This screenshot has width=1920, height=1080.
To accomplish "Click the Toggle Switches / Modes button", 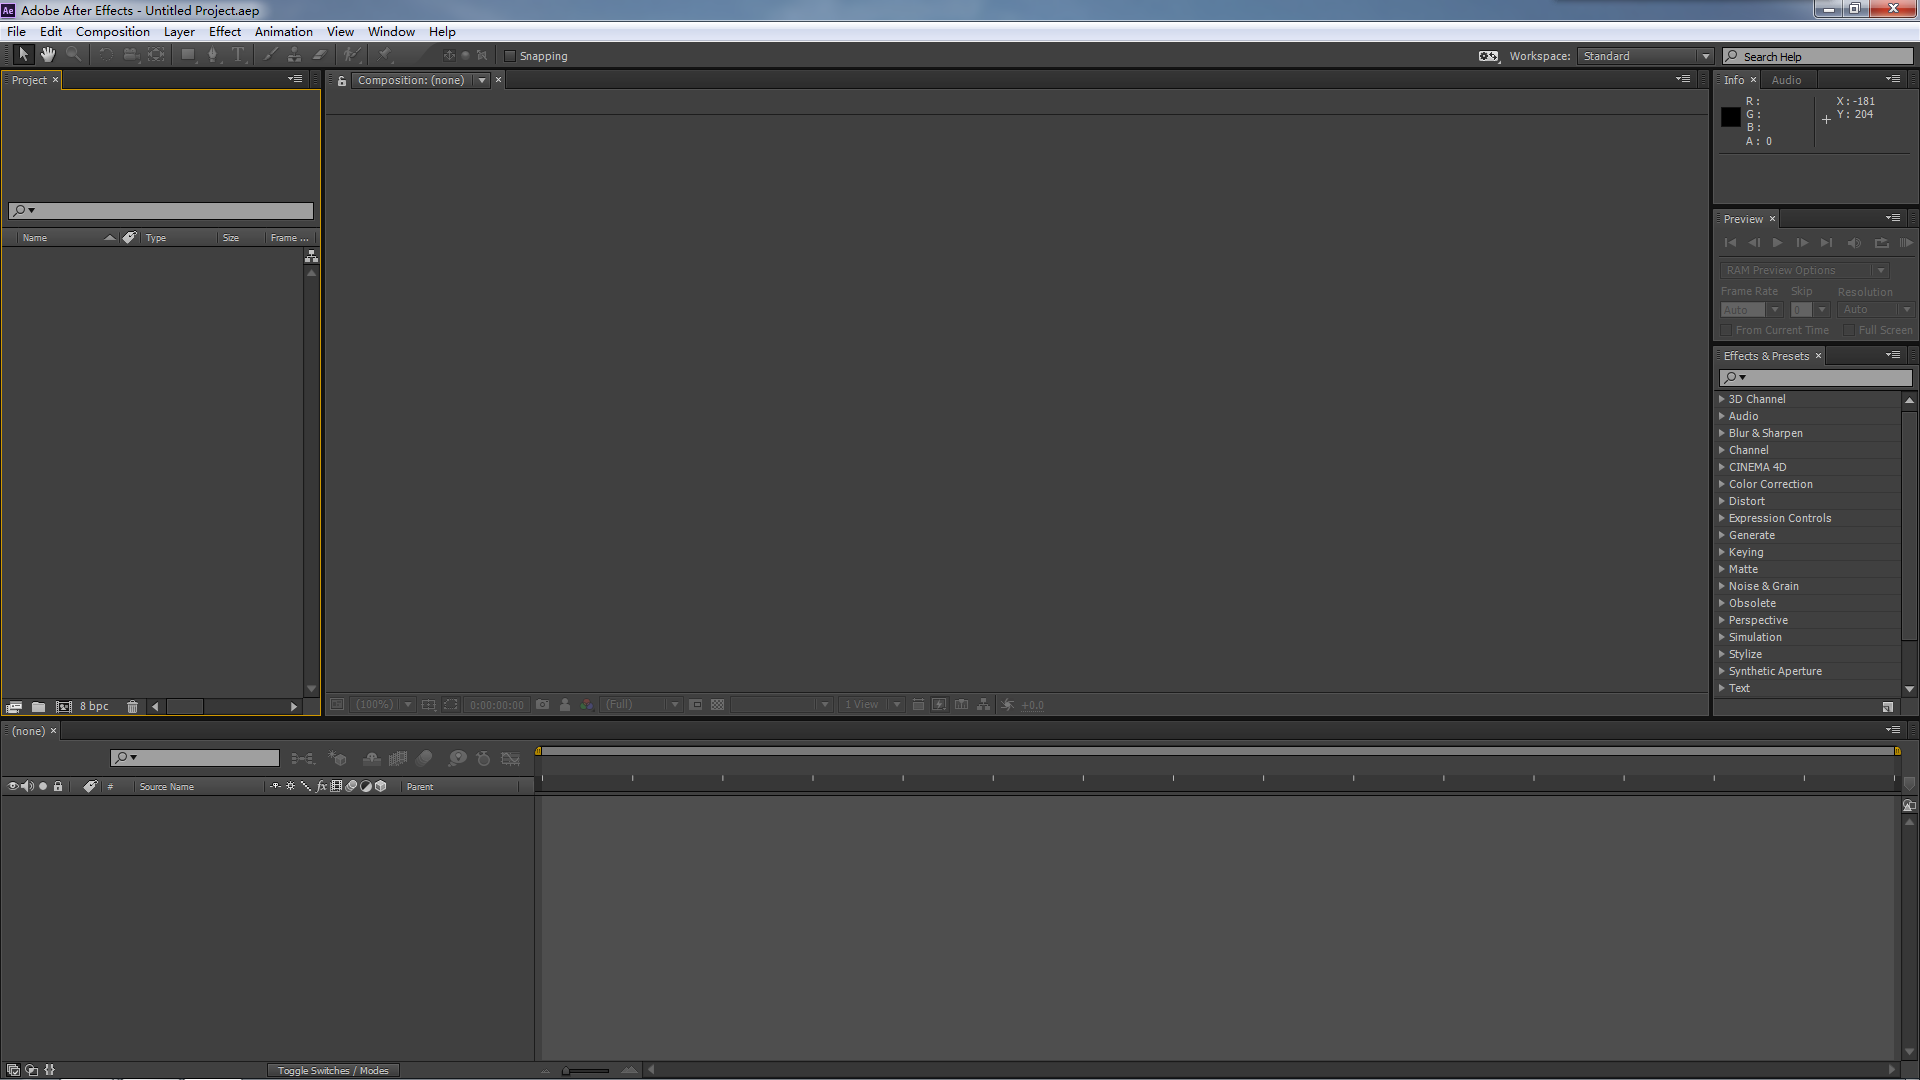I will coord(333,1070).
